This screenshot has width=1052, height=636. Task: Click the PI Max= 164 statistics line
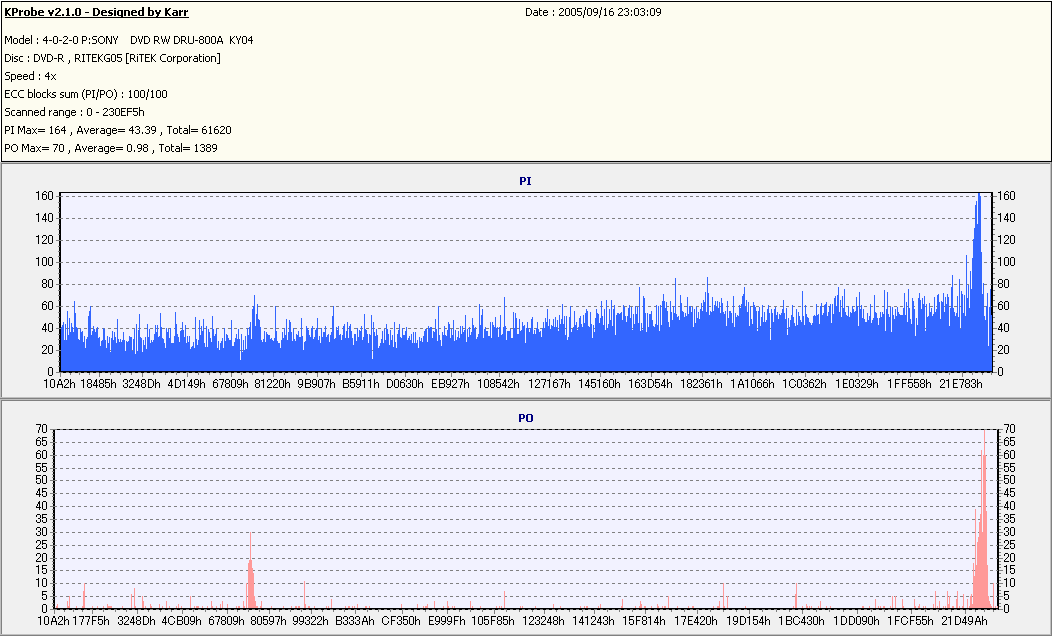click(x=118, y=130)
